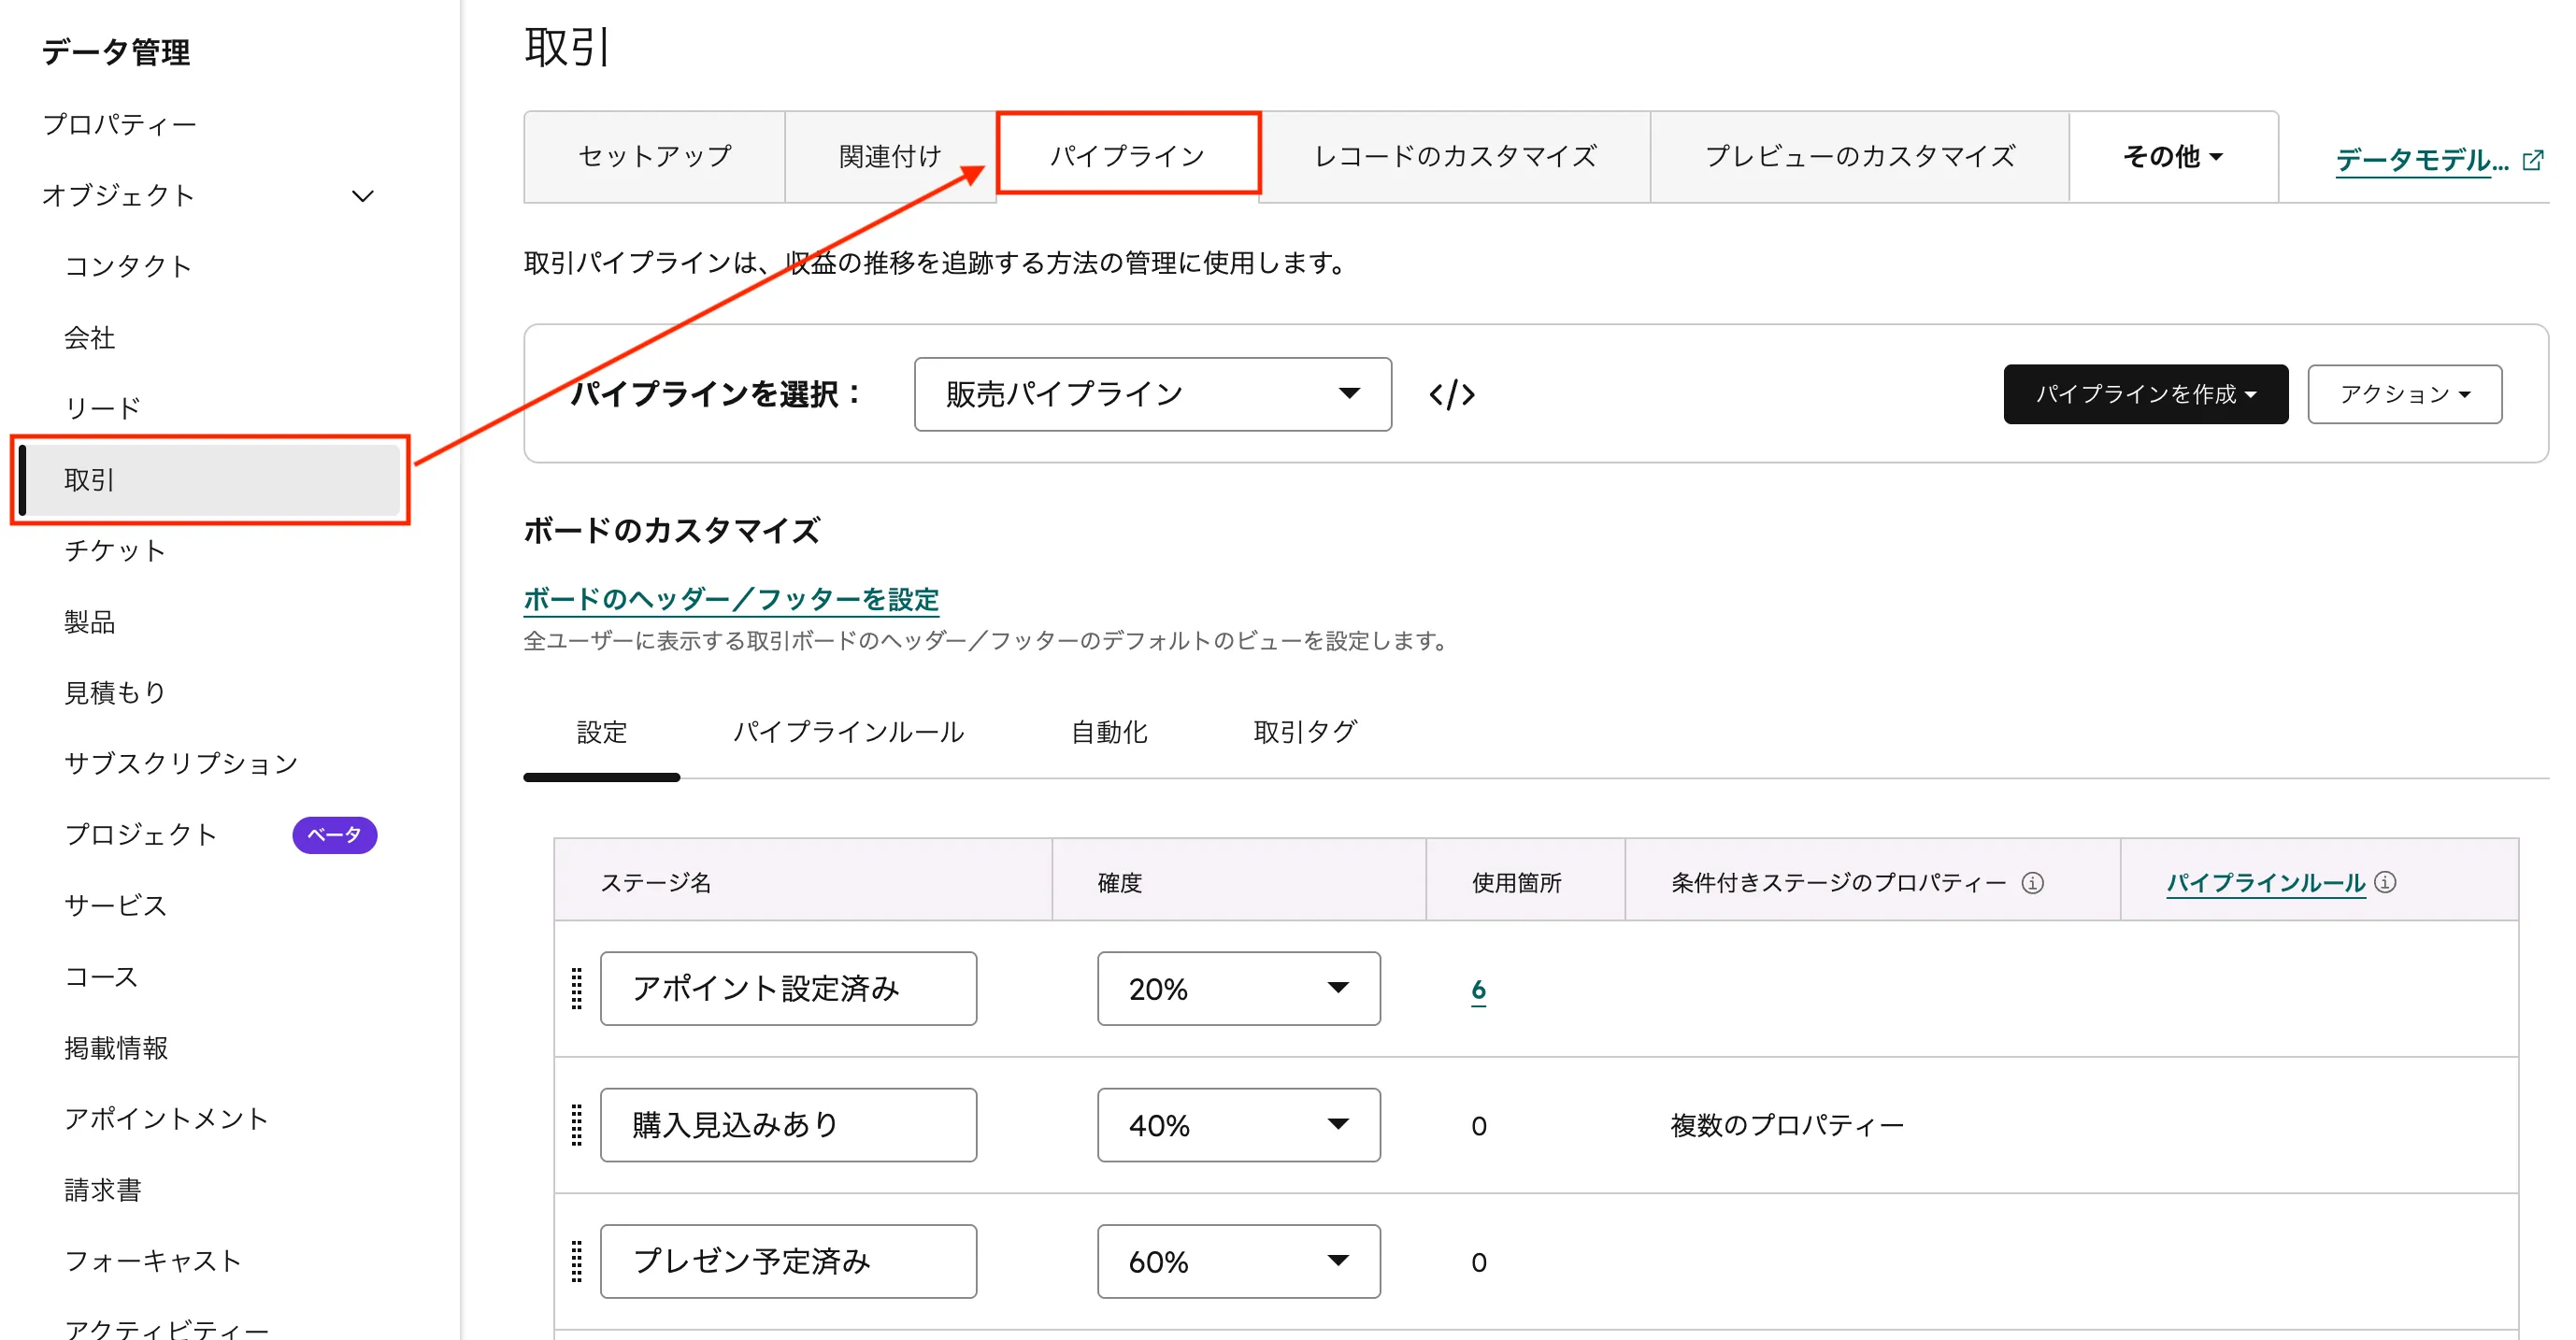Click info icon beside パイプラインルール column header

2386,882
